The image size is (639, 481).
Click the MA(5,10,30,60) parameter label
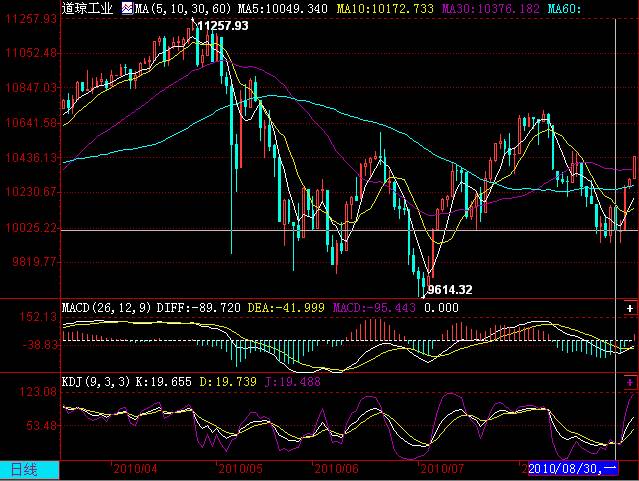(183, 8)
